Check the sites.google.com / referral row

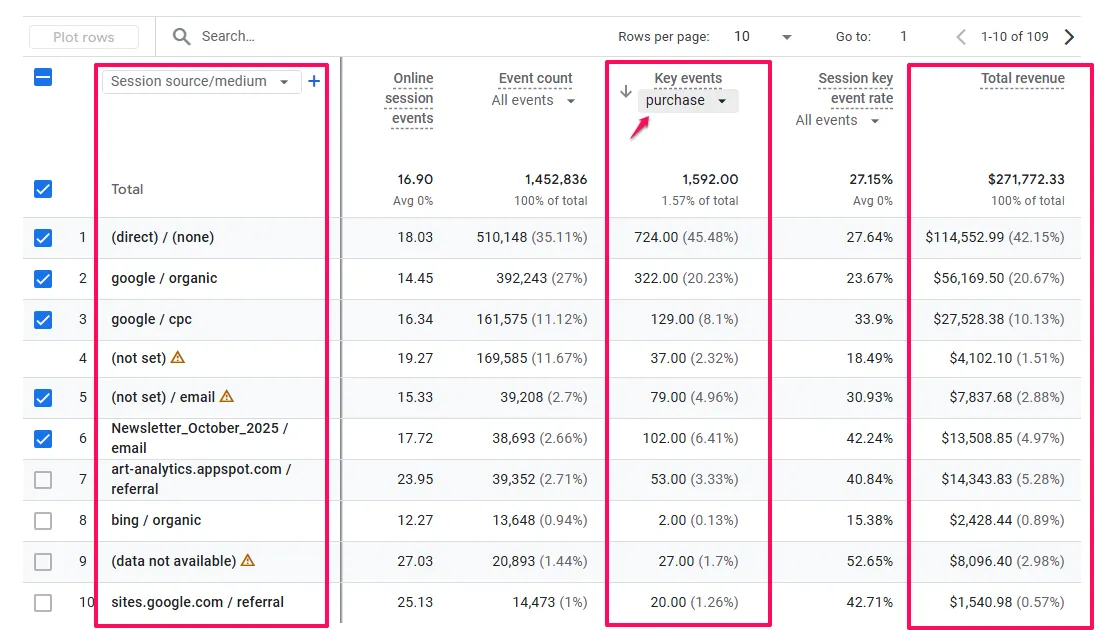43,603
